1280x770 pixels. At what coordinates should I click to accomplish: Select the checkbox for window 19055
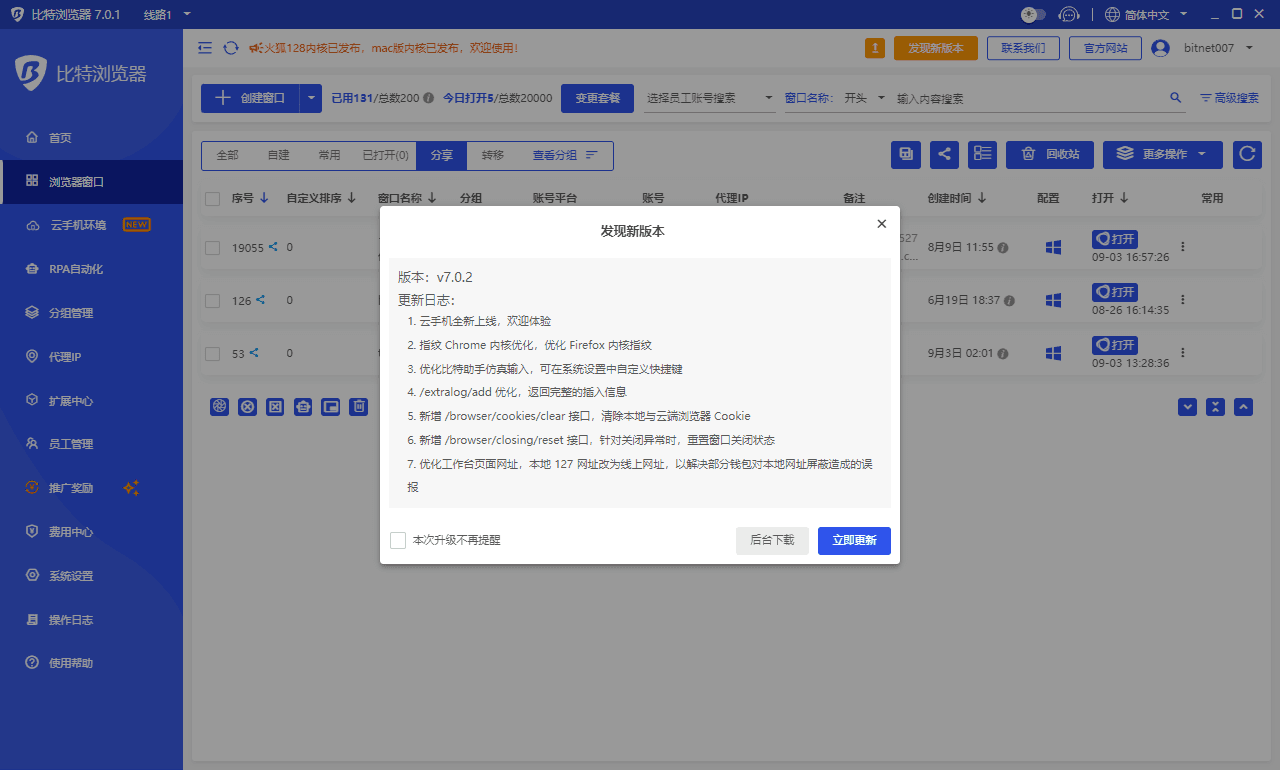click(x=212, y=247)
